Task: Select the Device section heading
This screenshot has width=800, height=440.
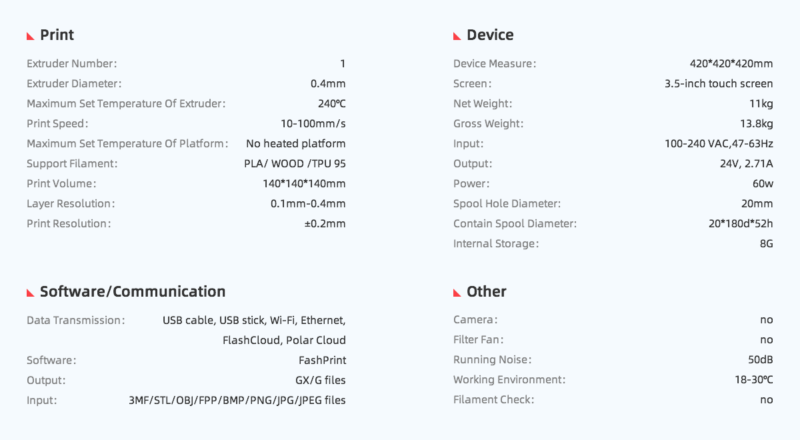Action: click(490, 35)
